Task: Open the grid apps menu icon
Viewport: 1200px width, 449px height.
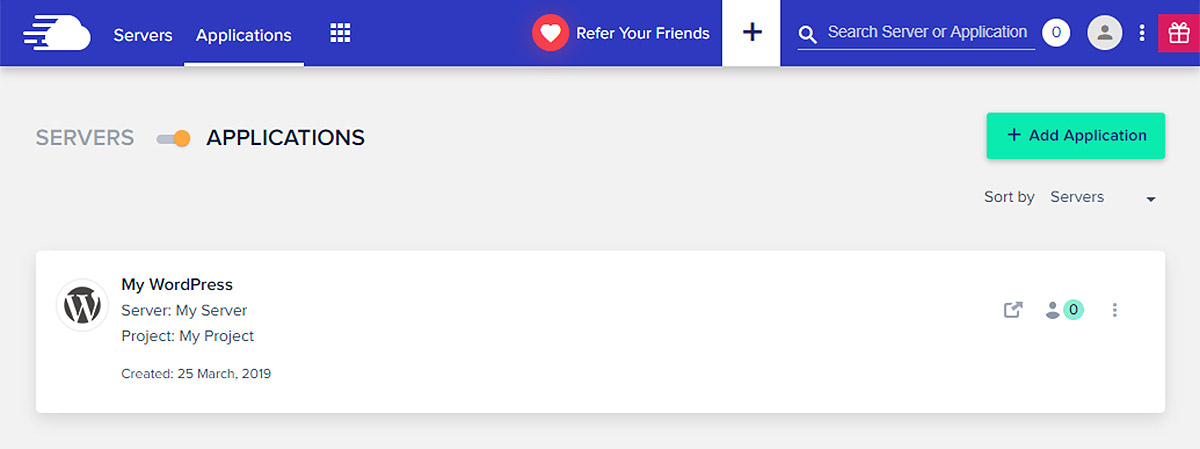Action: [340, 34]
